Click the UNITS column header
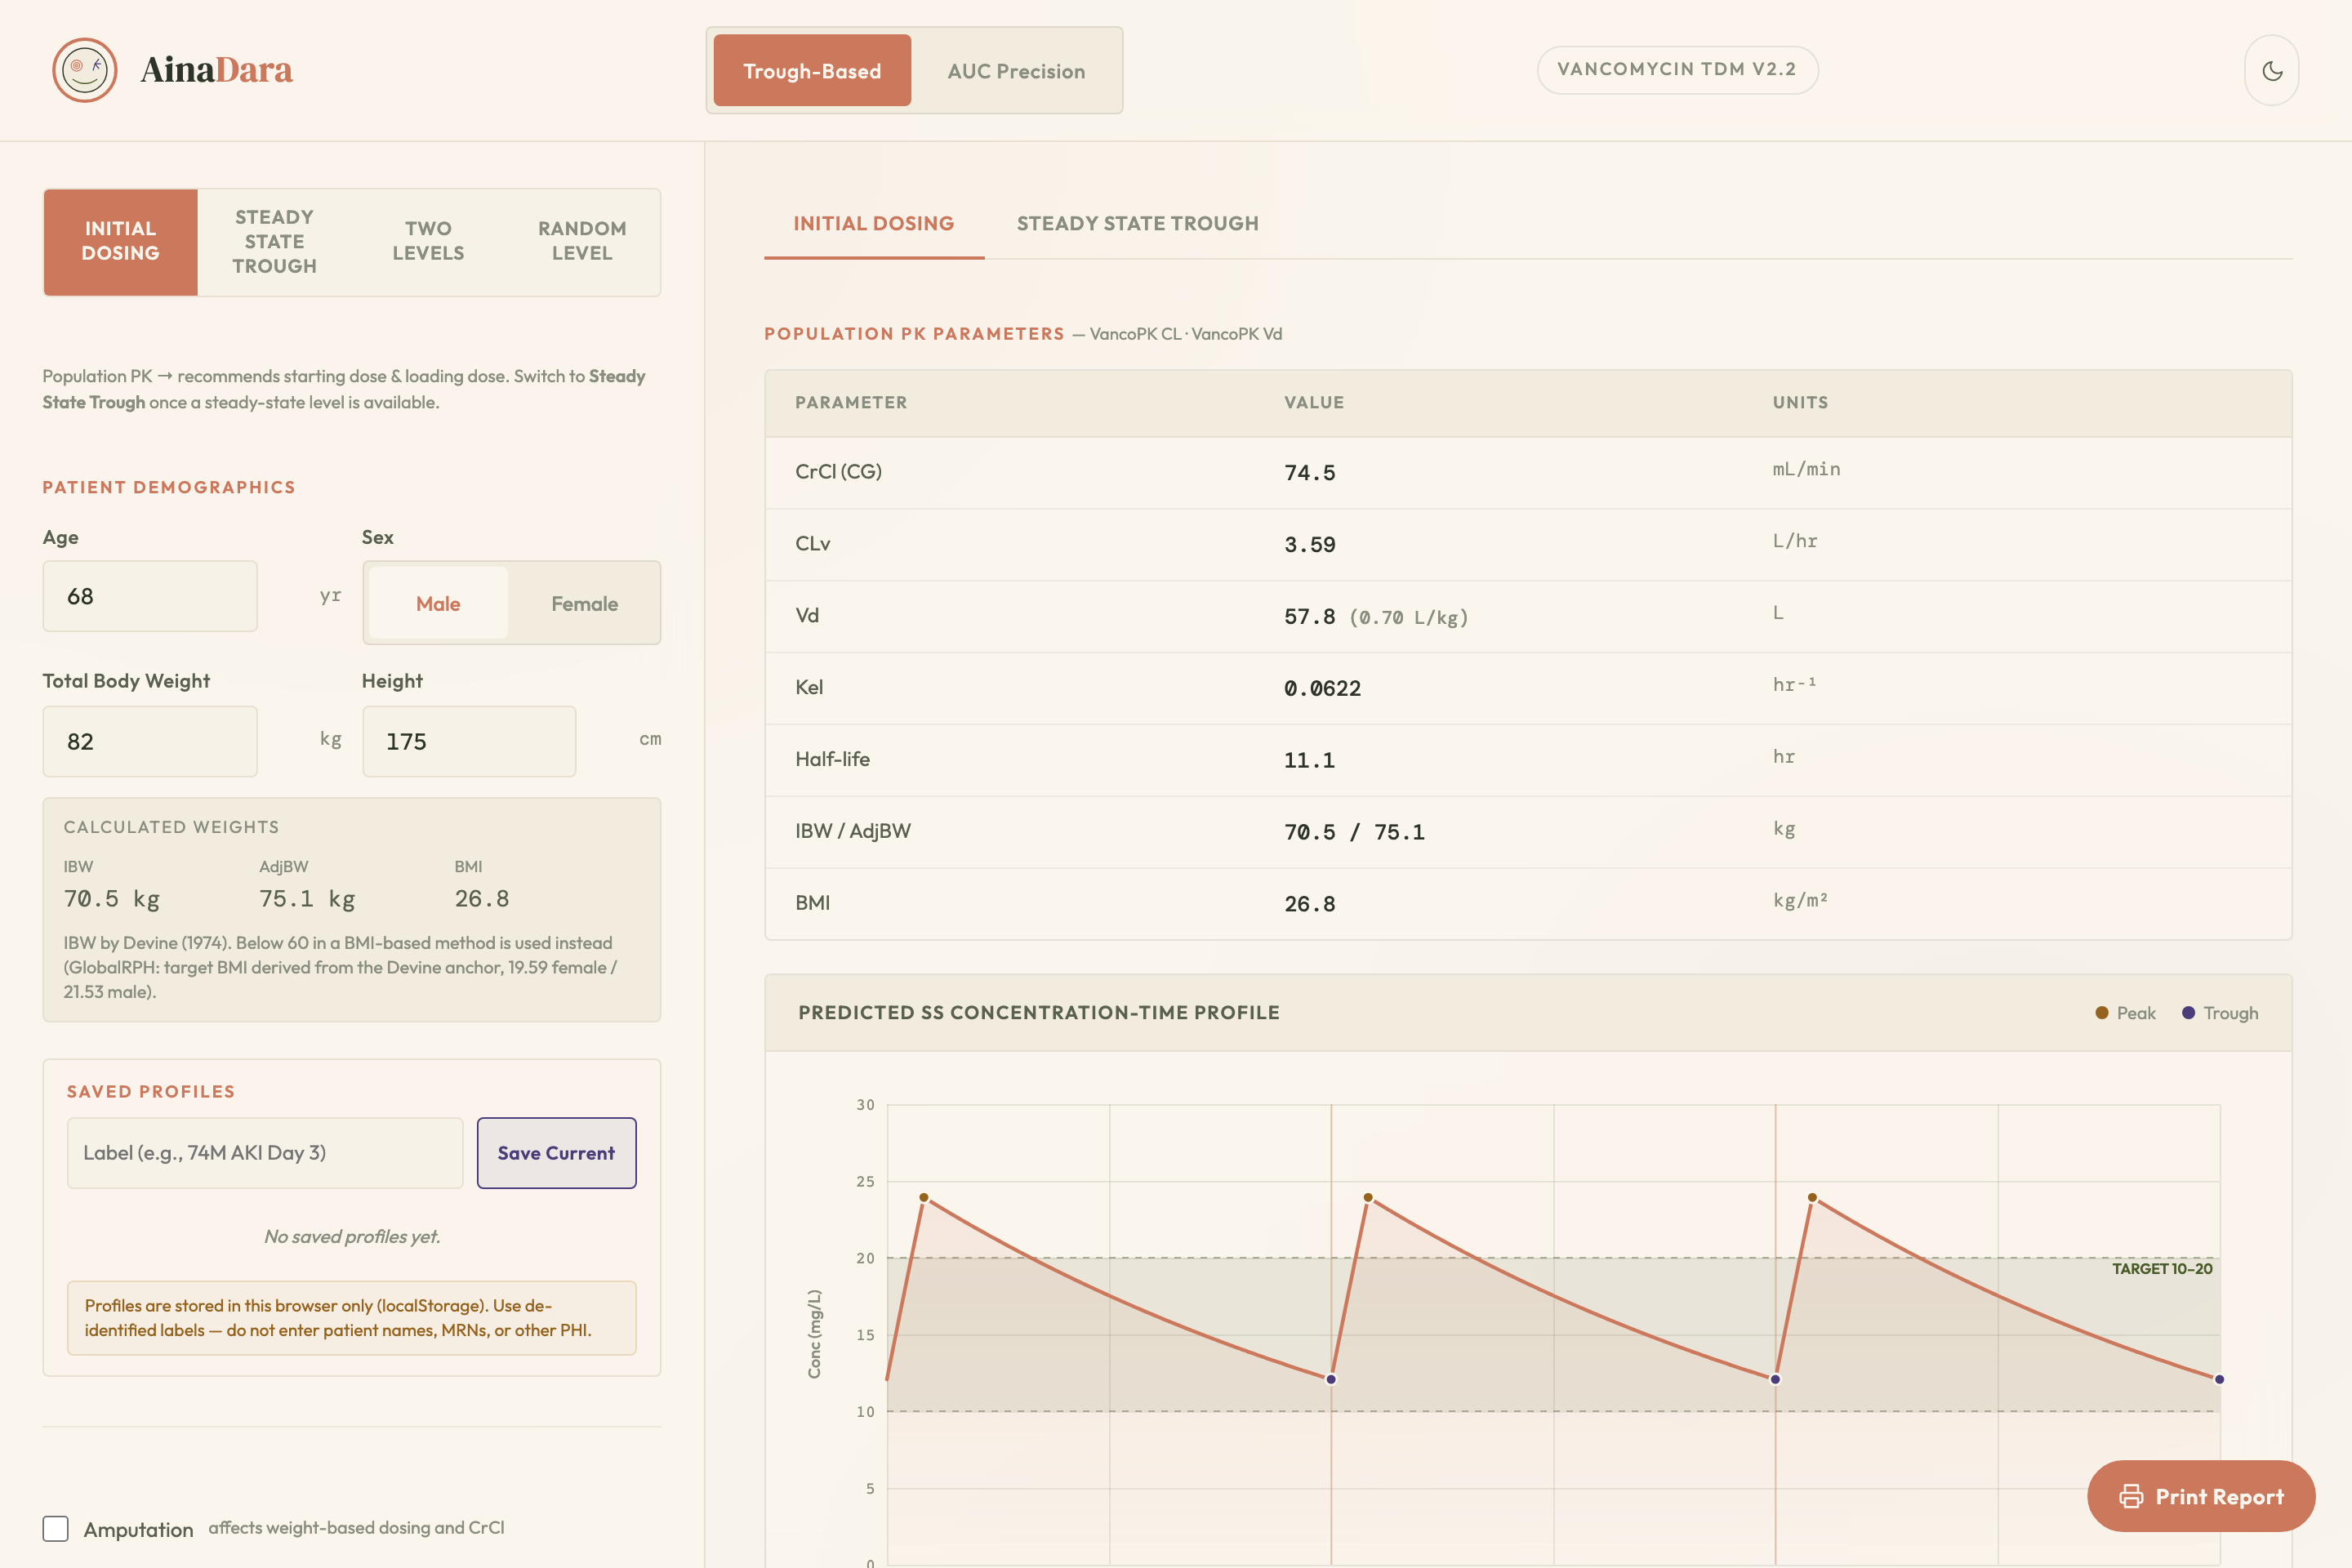This screenshot has width=2352, height=1568. pos(1800,402)
